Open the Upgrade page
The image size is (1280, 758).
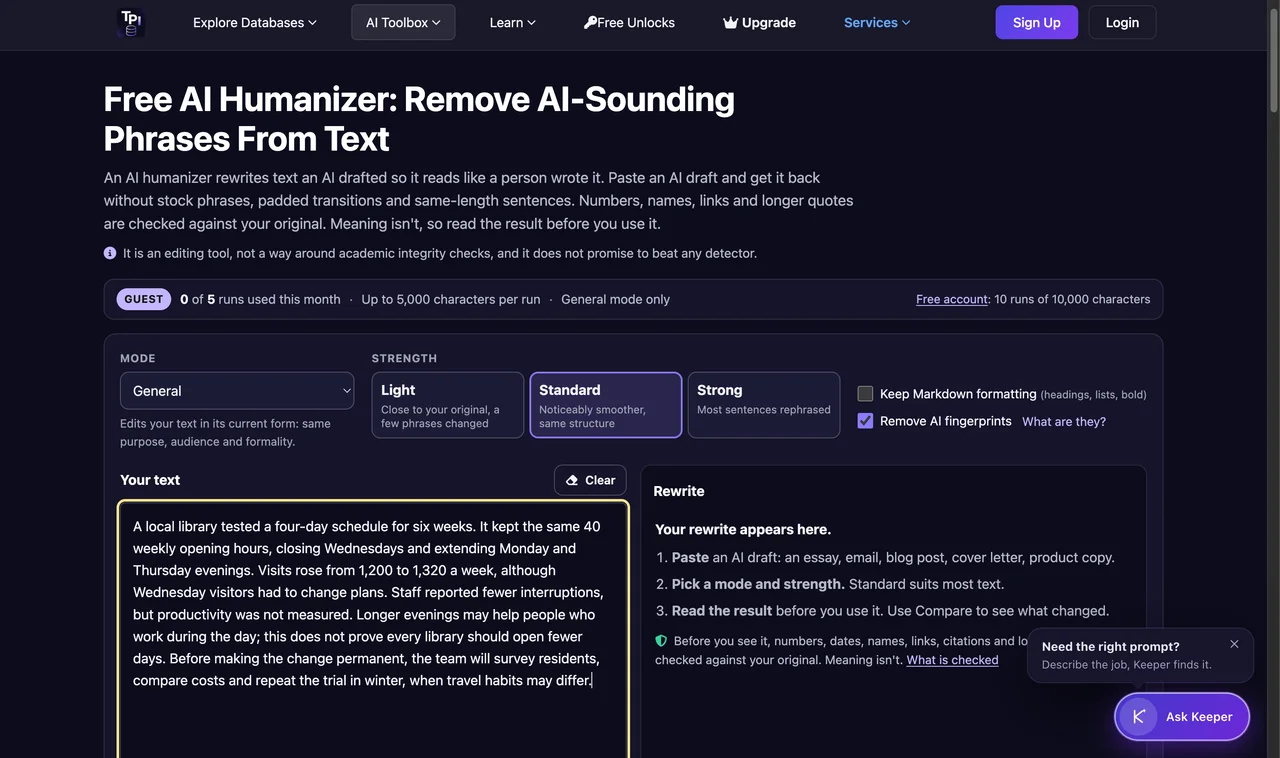(759, 22)
